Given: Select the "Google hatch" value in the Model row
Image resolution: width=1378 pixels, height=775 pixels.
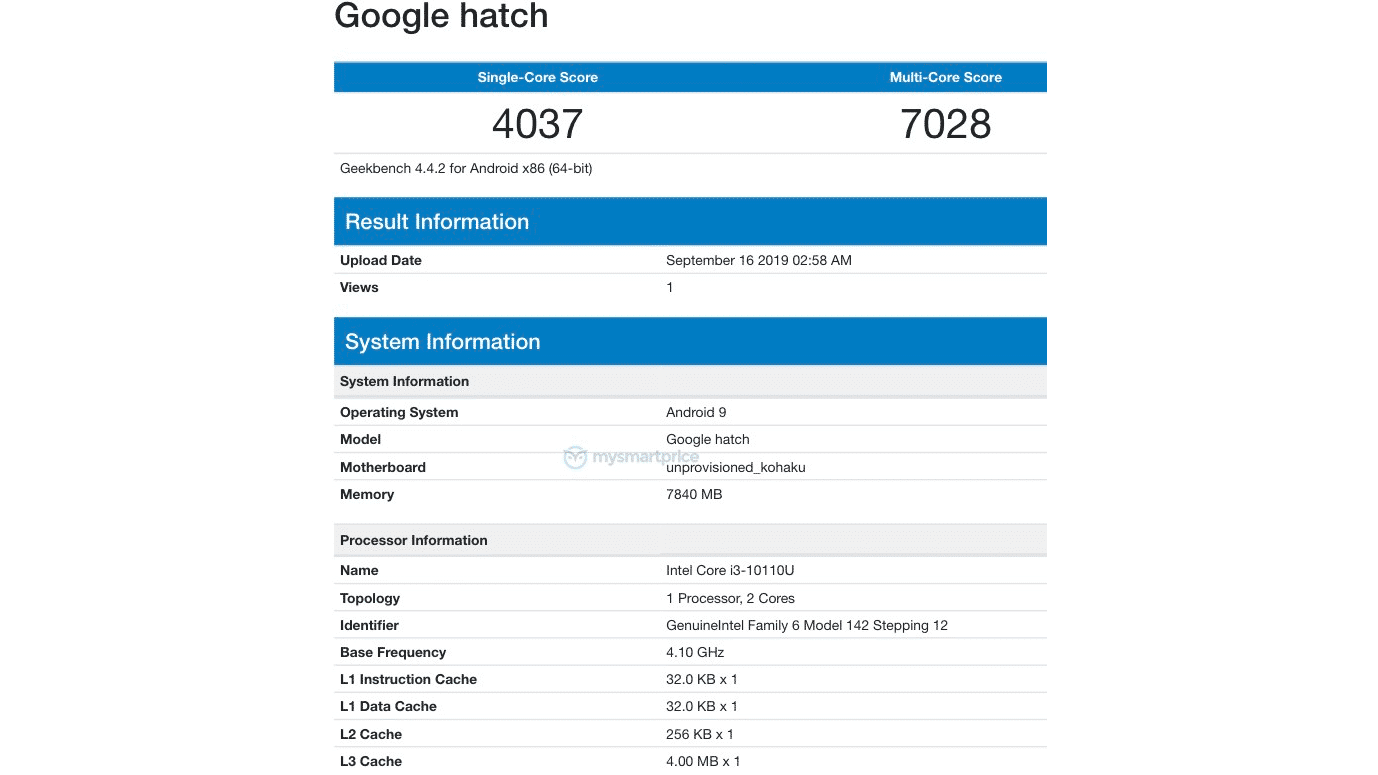Looking at the screenshot, I should tap(708, 439).
